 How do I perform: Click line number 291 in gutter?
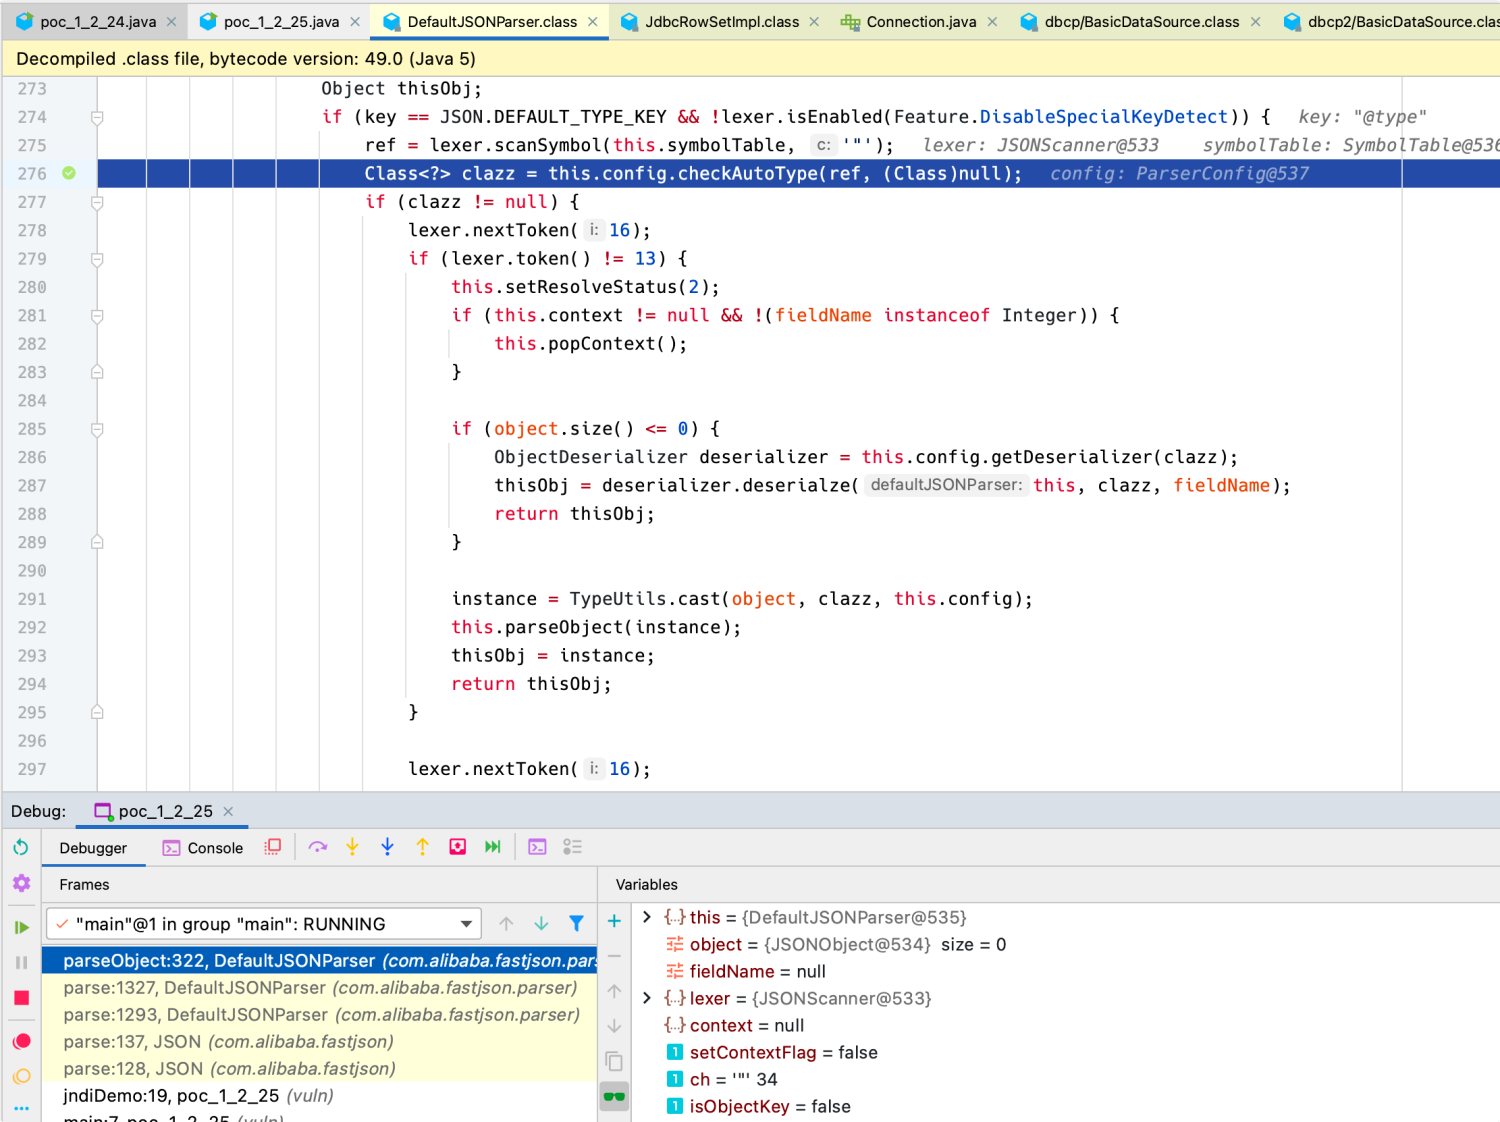click(x=32, y=599)
